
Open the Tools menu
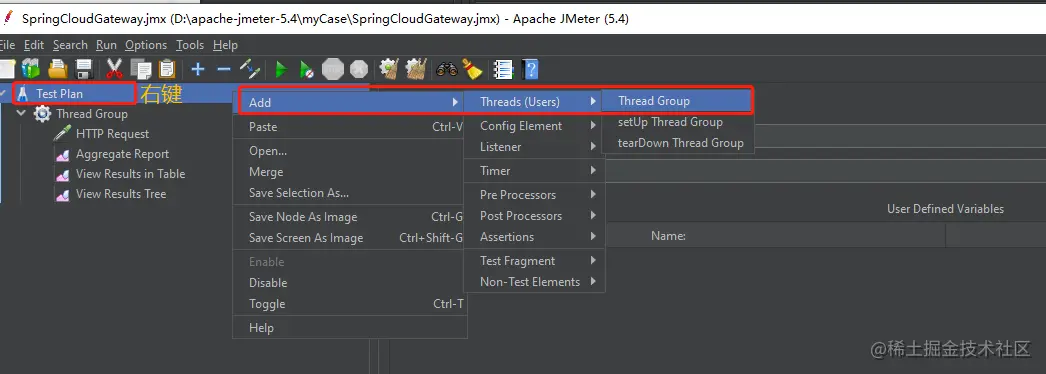[190, 45]
